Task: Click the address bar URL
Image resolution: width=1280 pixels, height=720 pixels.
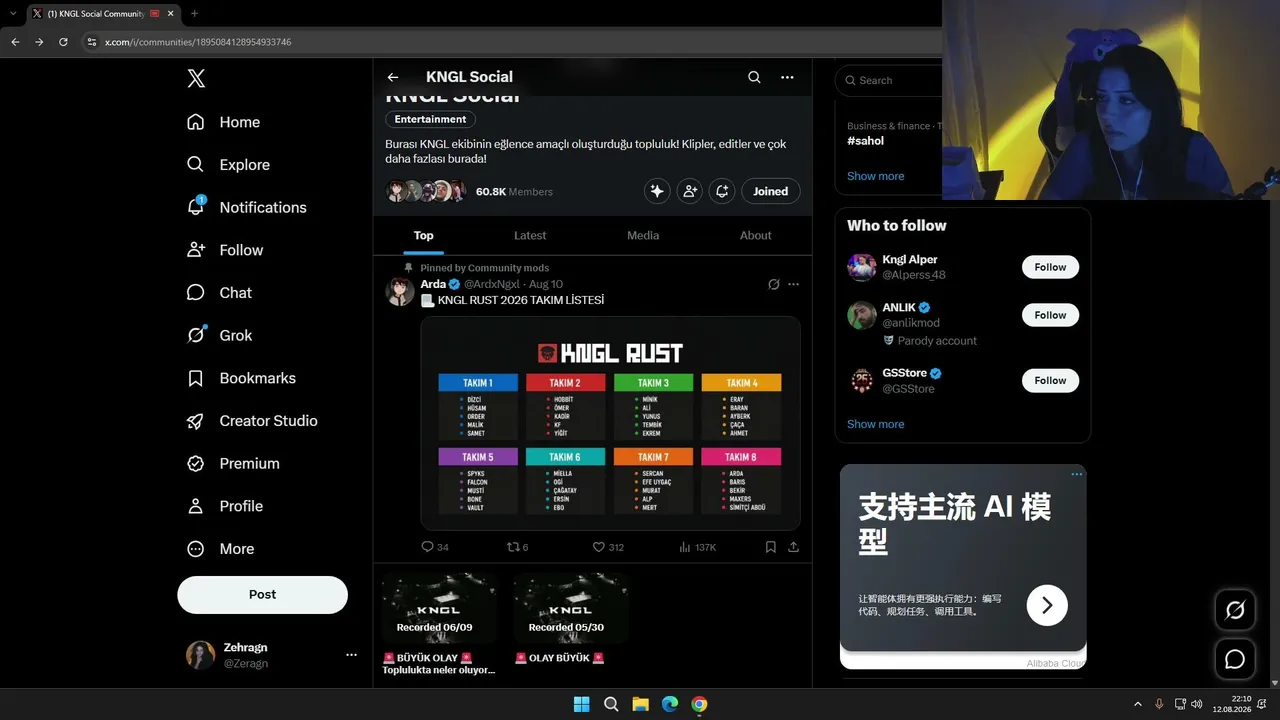Action: tap(198, 42)
